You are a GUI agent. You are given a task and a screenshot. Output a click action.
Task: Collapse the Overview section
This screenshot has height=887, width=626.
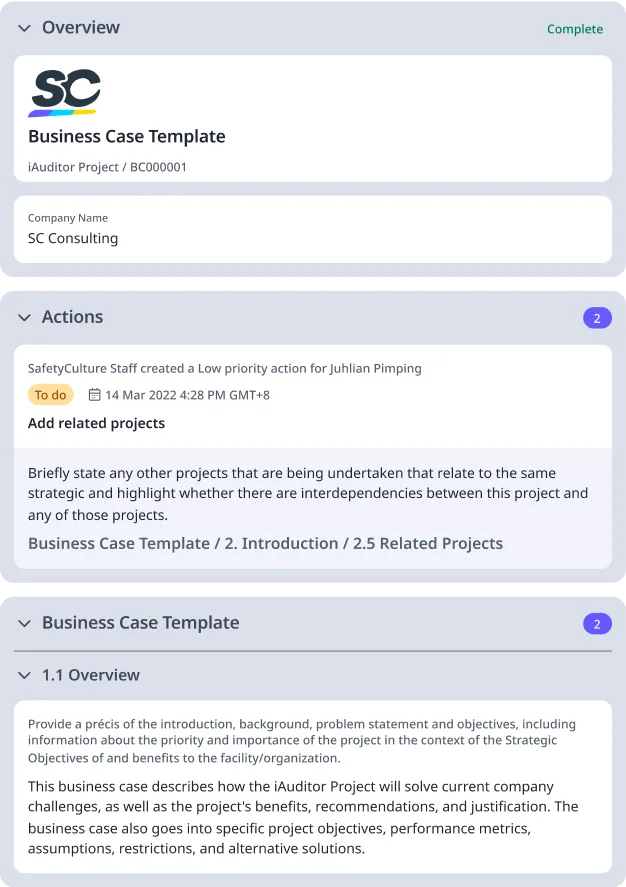24,29
